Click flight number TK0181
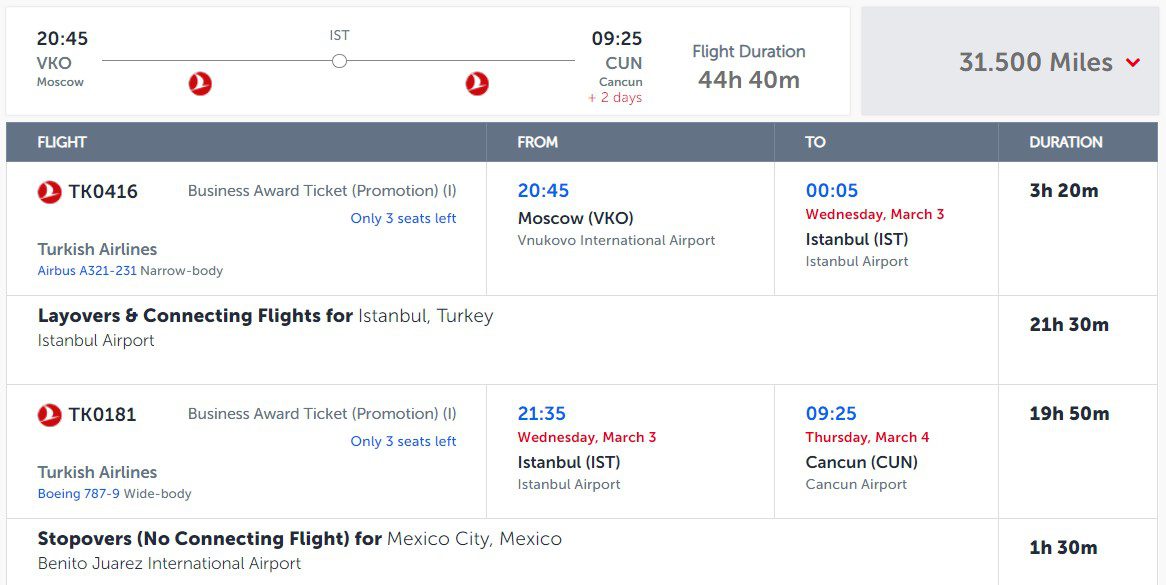 [x=103, y=414]
